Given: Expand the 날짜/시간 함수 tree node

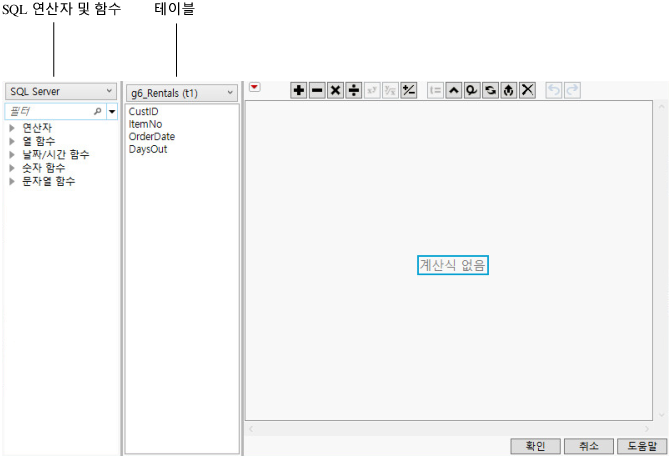Looking at the screenshot, I should click(12, 154).
